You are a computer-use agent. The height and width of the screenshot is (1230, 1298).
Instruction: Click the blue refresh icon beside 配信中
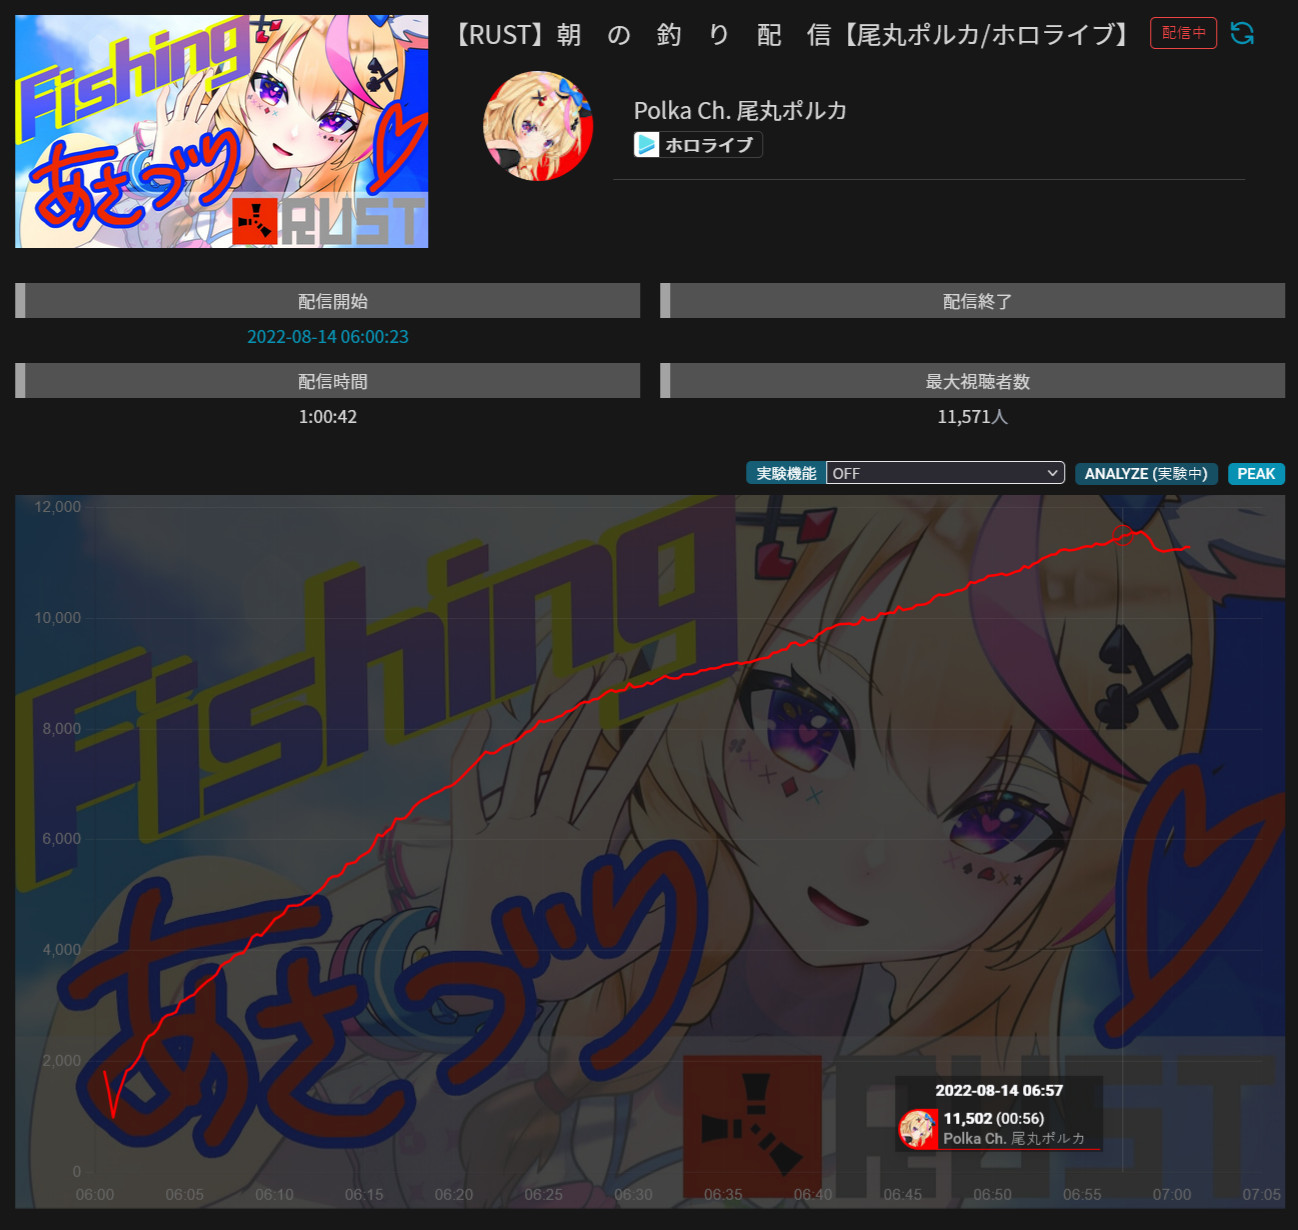pos(1242,33)
